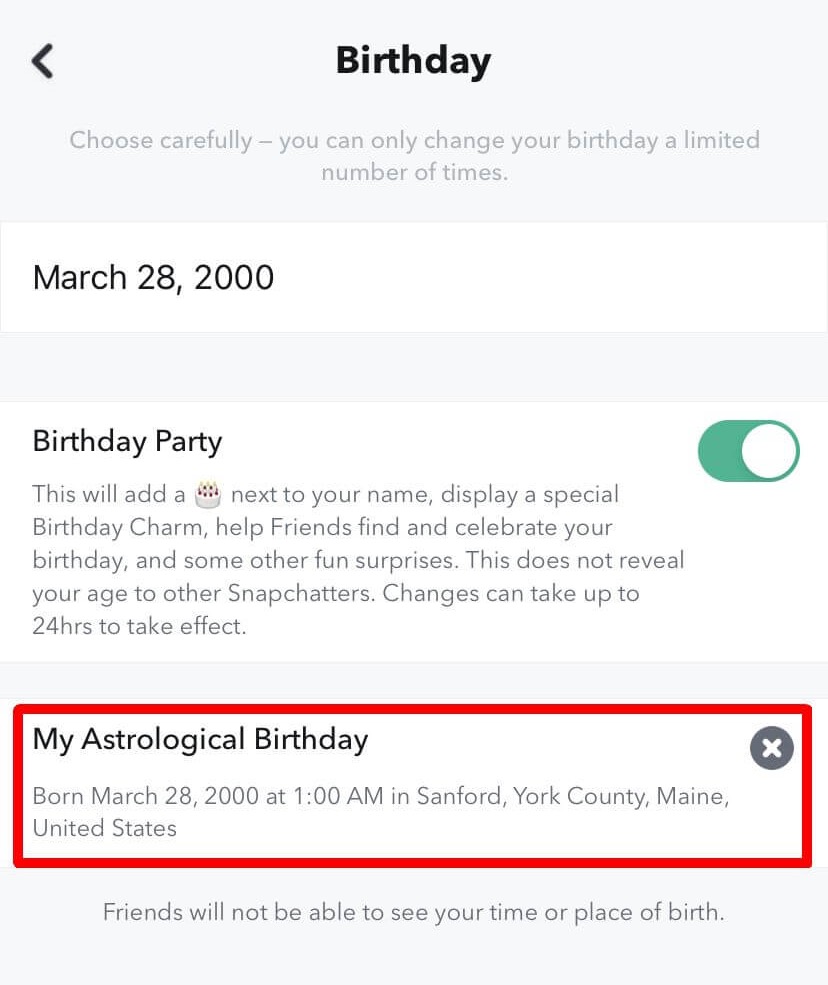Turn off the Birthday Party switch

coord(748,451)
